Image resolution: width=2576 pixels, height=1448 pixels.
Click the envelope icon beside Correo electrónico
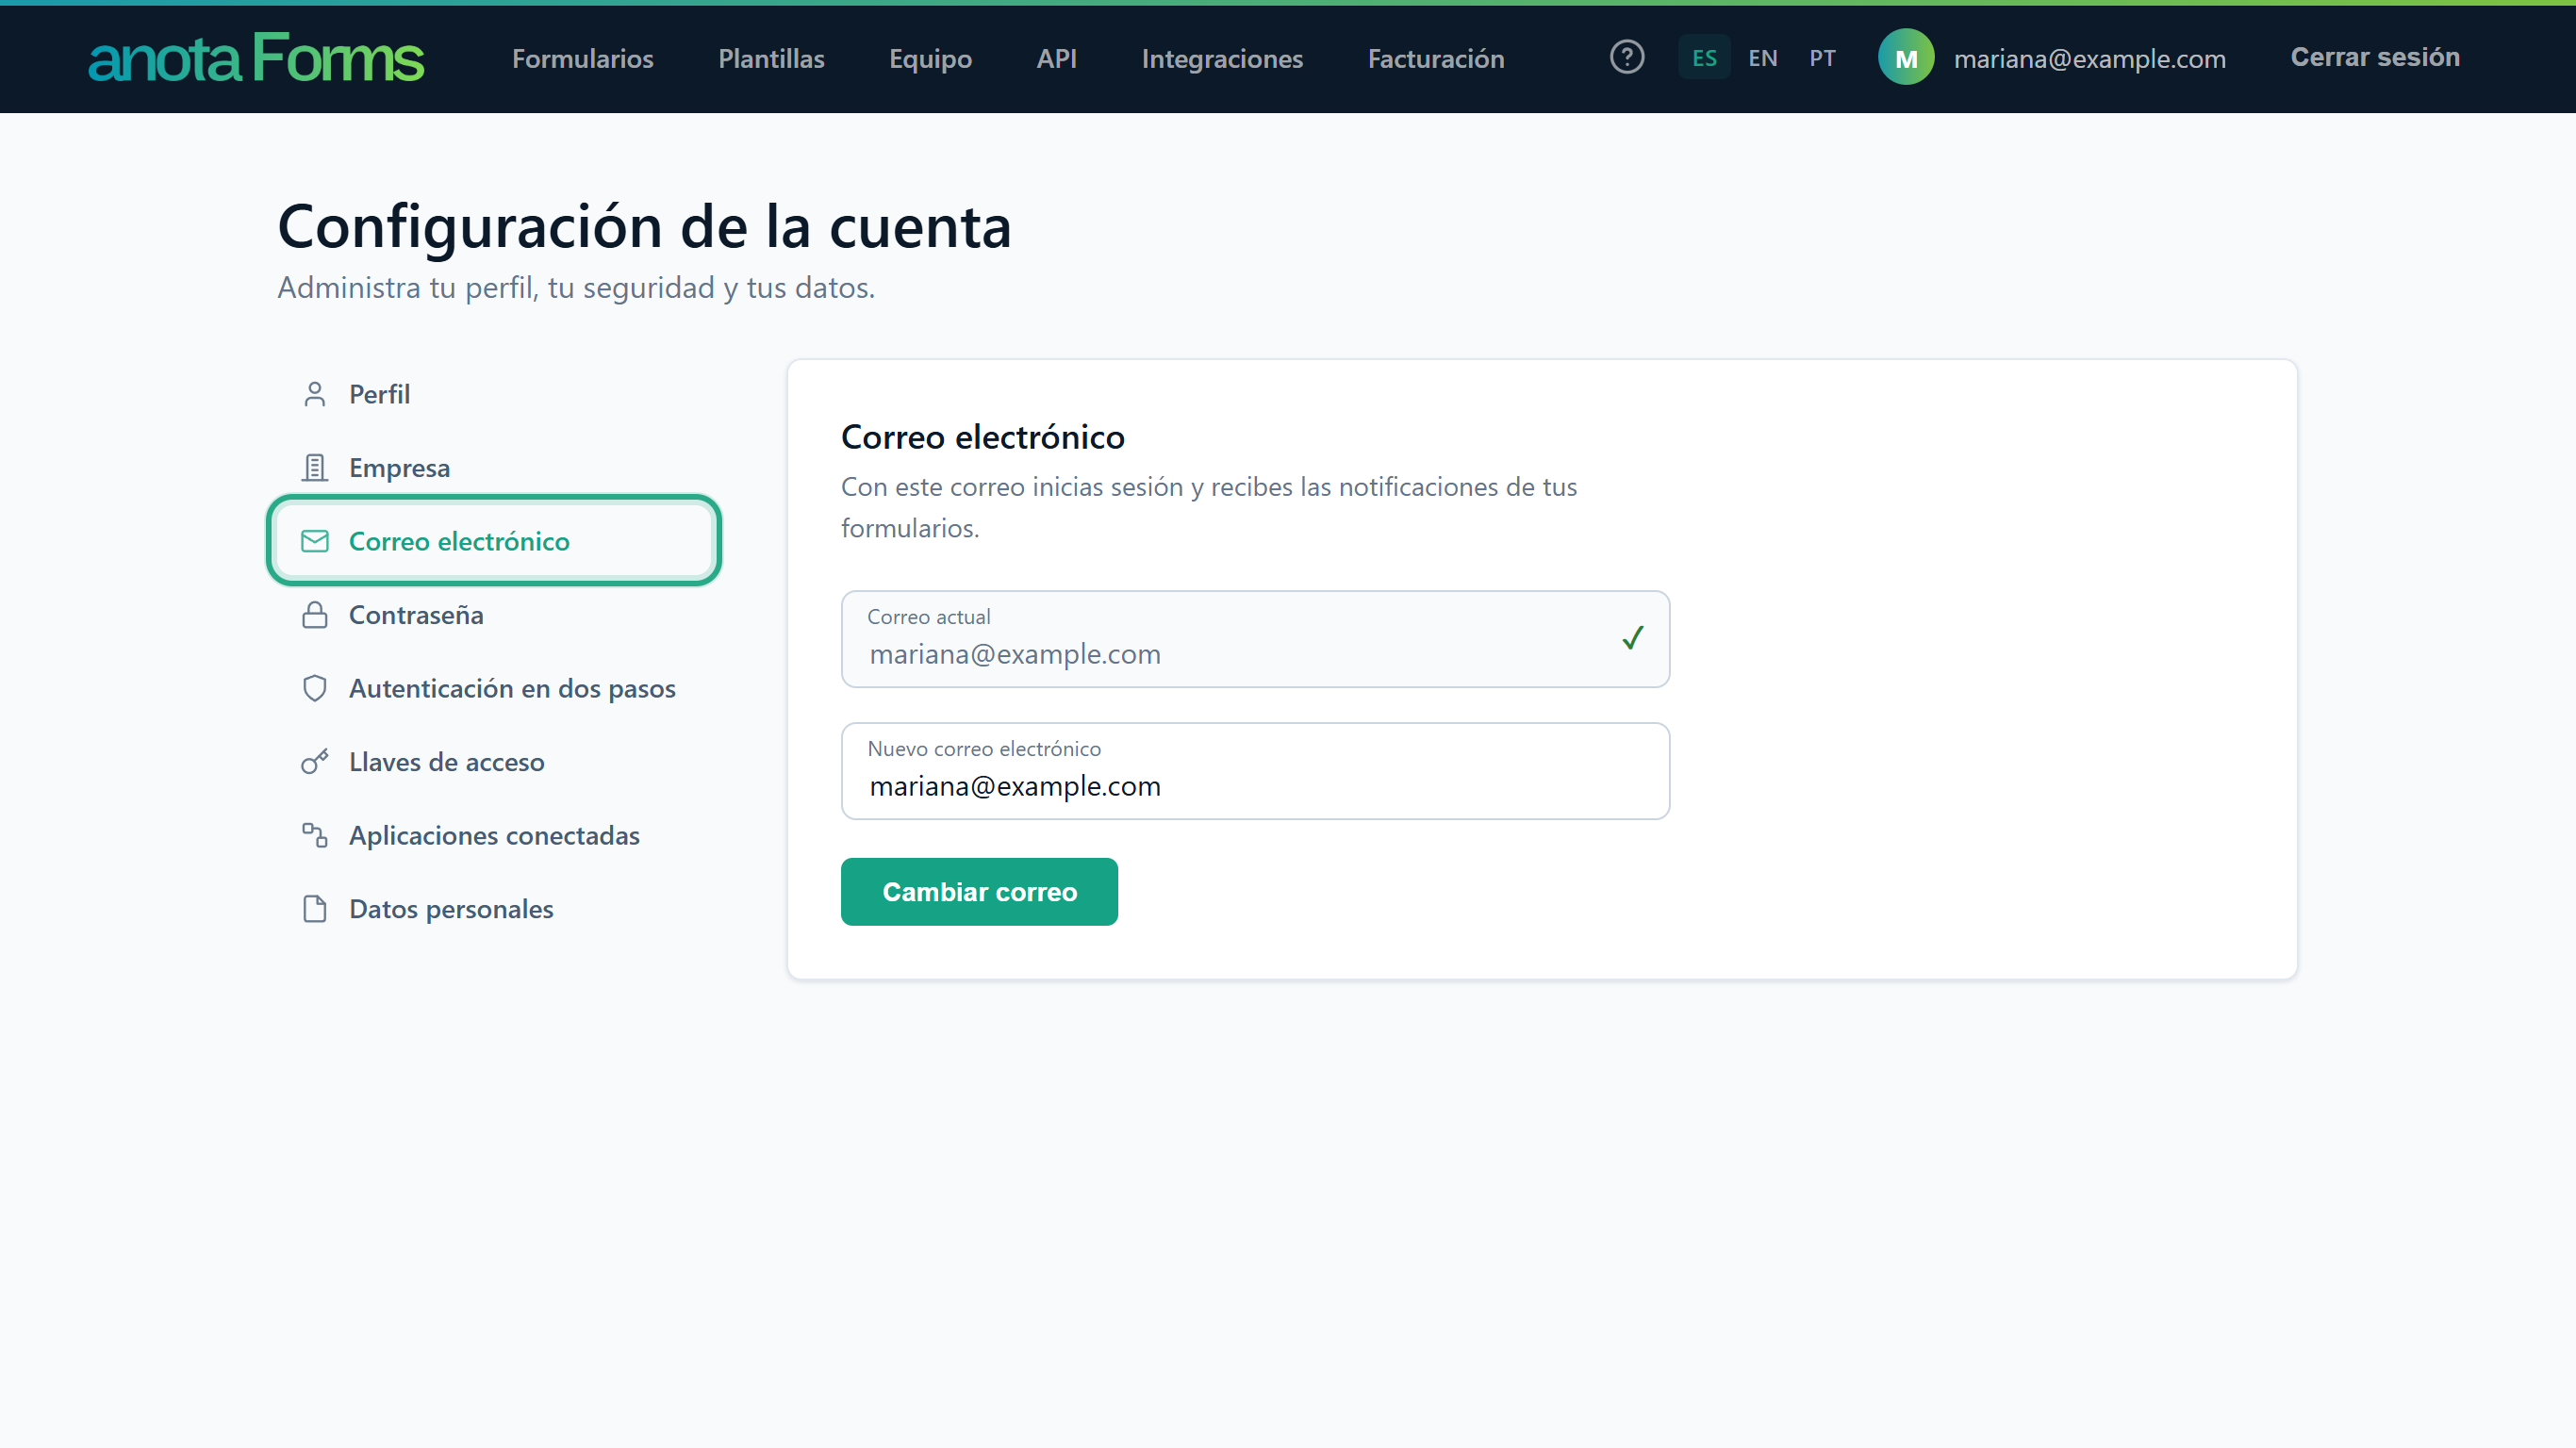tap(314, 541)
